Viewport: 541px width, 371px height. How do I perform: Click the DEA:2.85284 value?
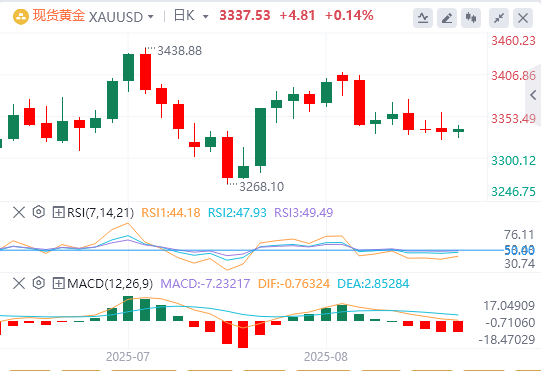pyautogui.click(x=373, y=284)
